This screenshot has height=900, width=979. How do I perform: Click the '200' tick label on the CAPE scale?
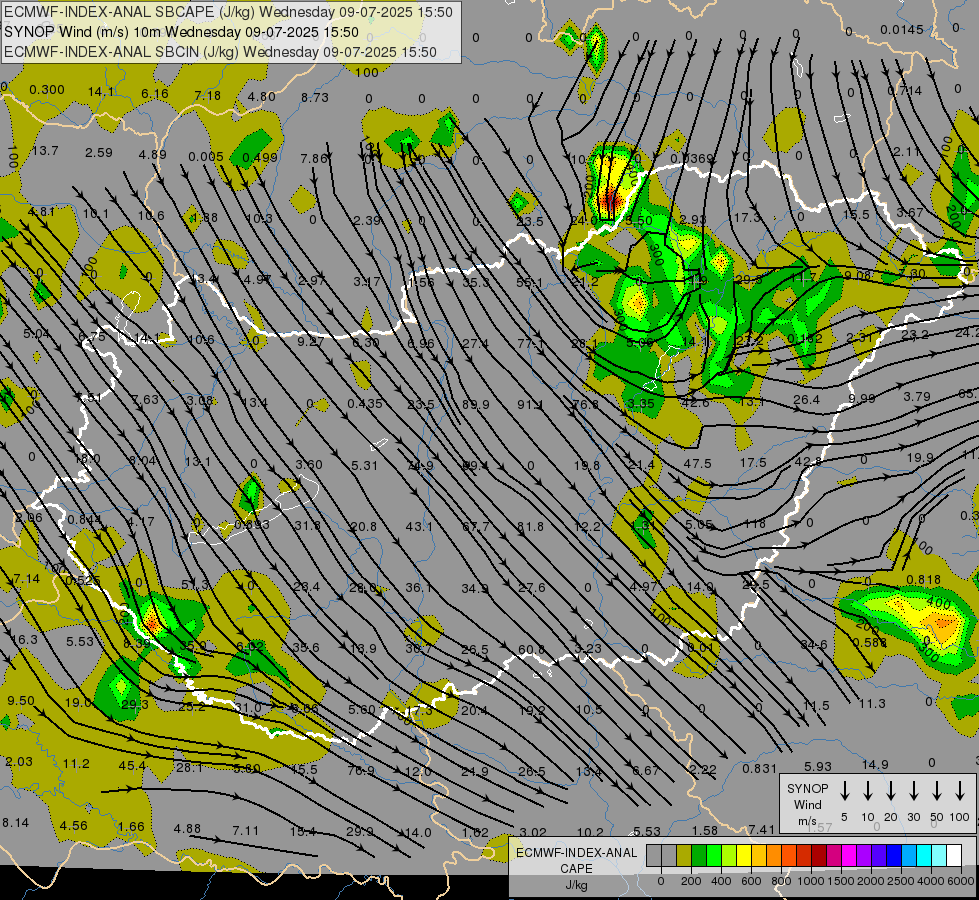[x=691, y=881]
